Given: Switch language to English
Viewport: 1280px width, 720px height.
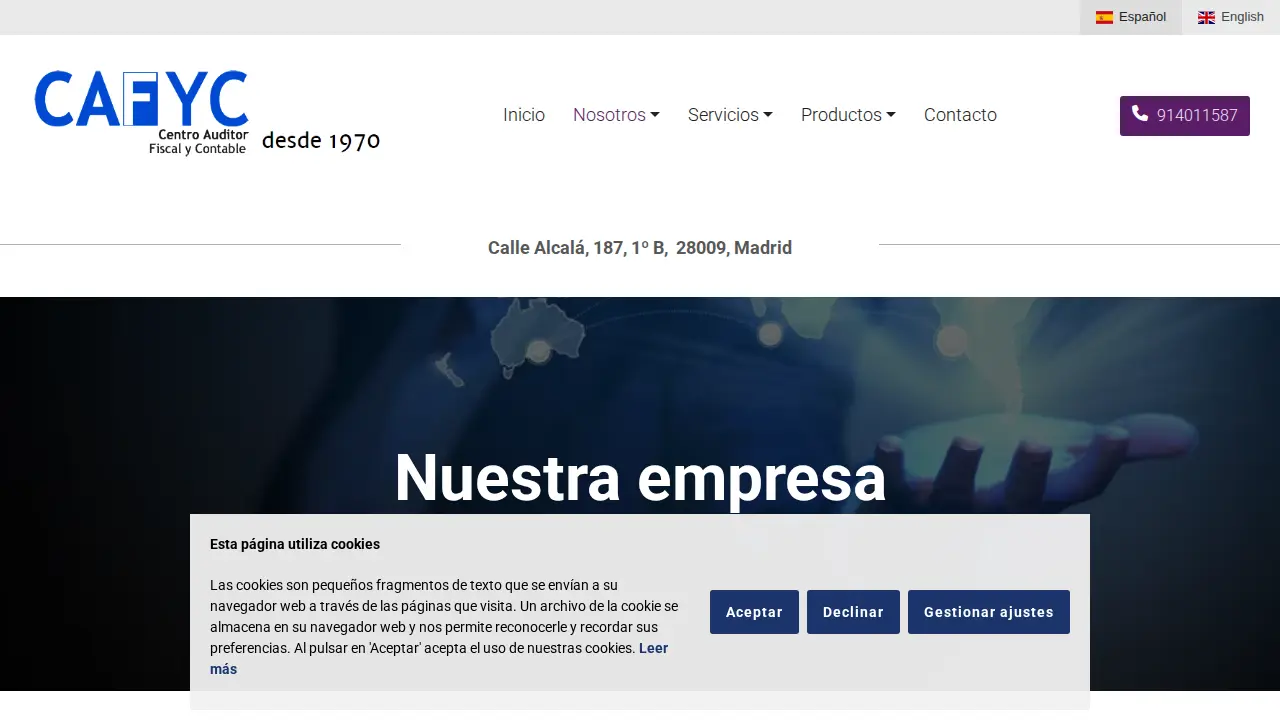Looking at the screenshot, I should [1231, 17].
